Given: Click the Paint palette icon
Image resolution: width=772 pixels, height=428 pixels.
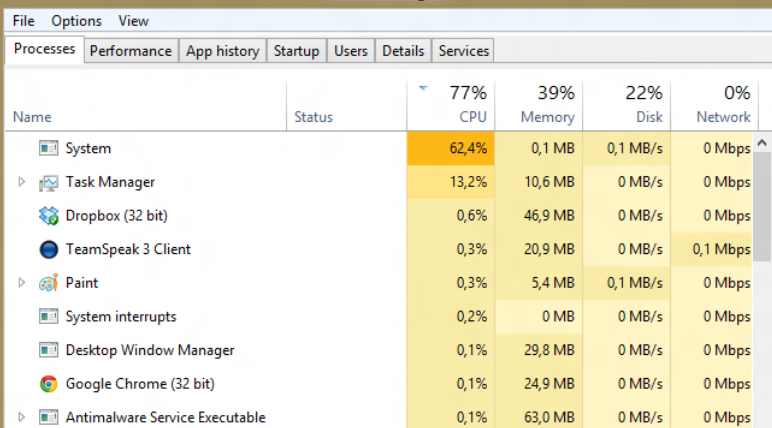Looking at the screenshot, I should click(x=48, y=283).
